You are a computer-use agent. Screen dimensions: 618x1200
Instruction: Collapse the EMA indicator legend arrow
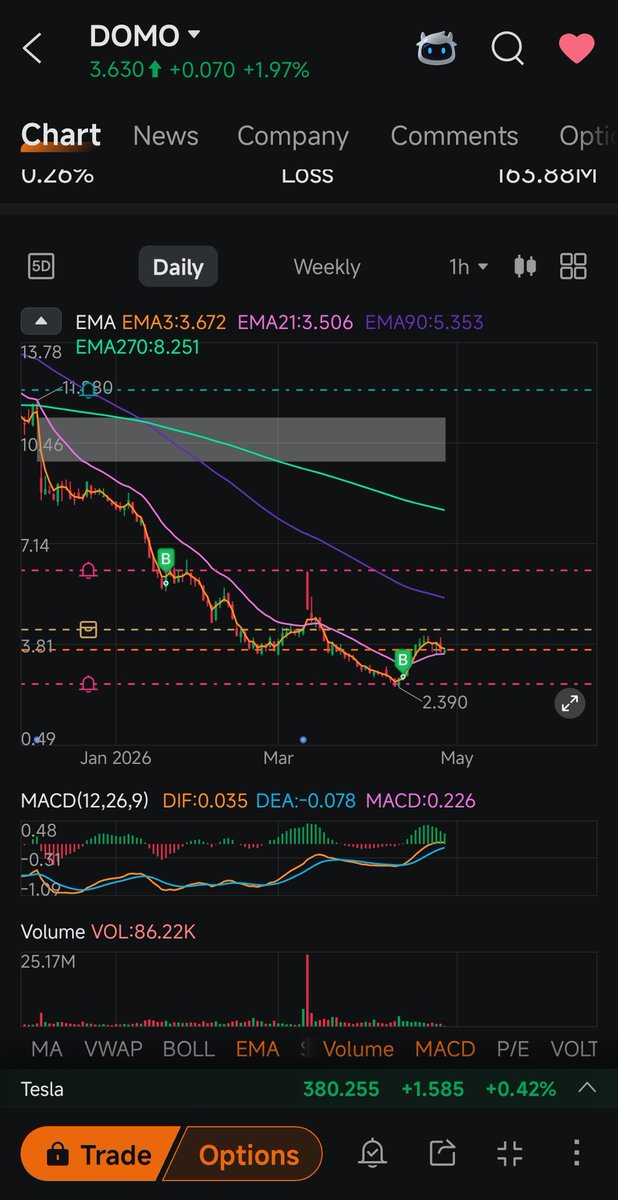click(41, 322)
